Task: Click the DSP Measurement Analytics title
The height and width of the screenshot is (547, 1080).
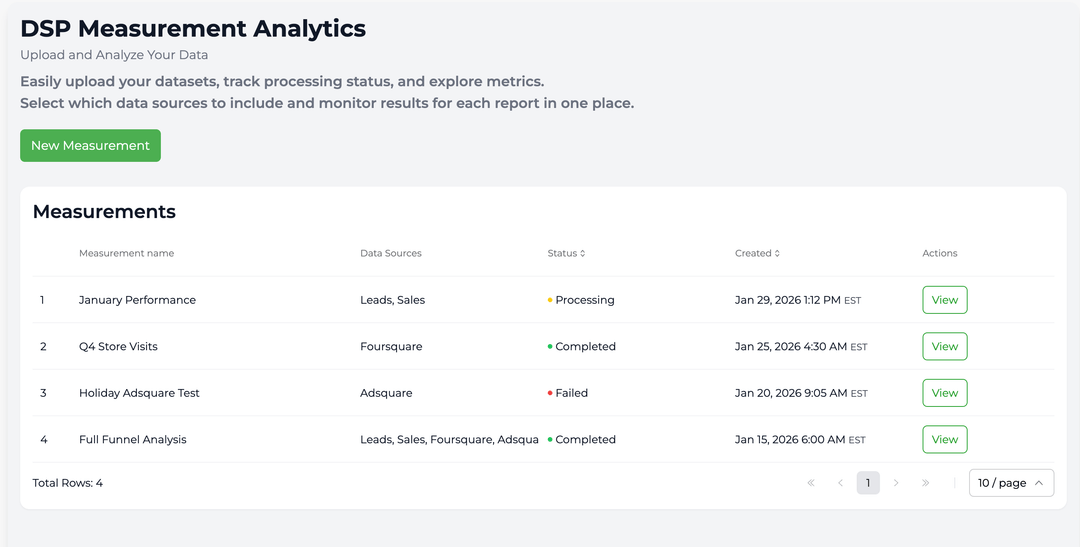Action: pos(193,28)
